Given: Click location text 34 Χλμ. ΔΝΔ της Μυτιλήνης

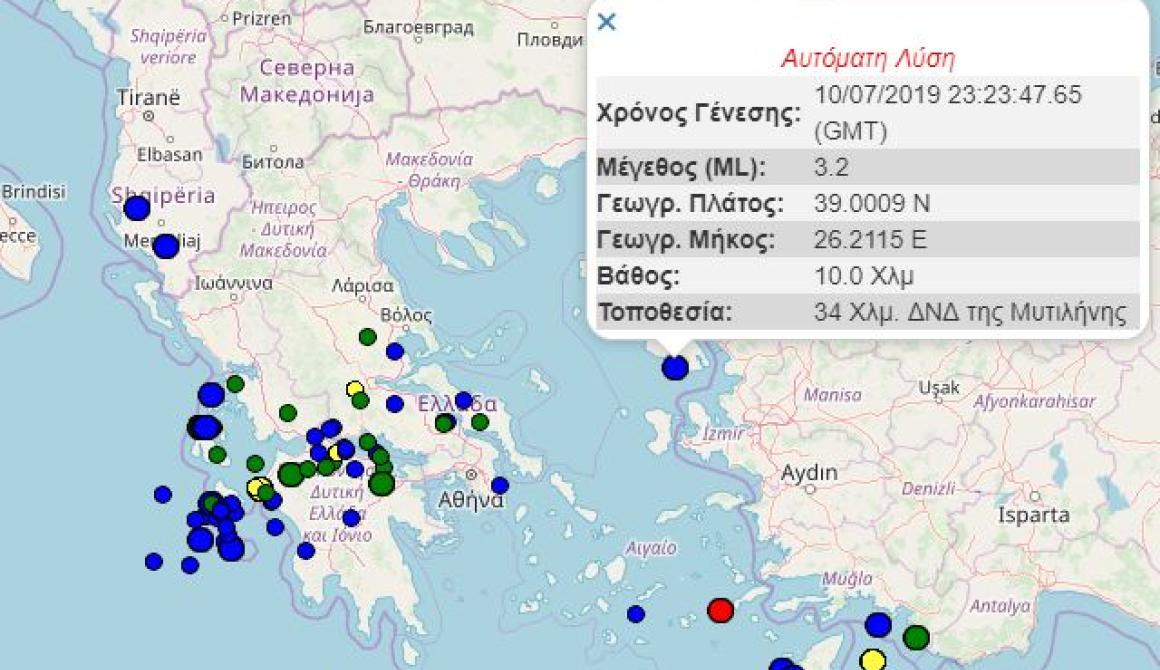Looking at the screenshot, I should coord(970,311).
